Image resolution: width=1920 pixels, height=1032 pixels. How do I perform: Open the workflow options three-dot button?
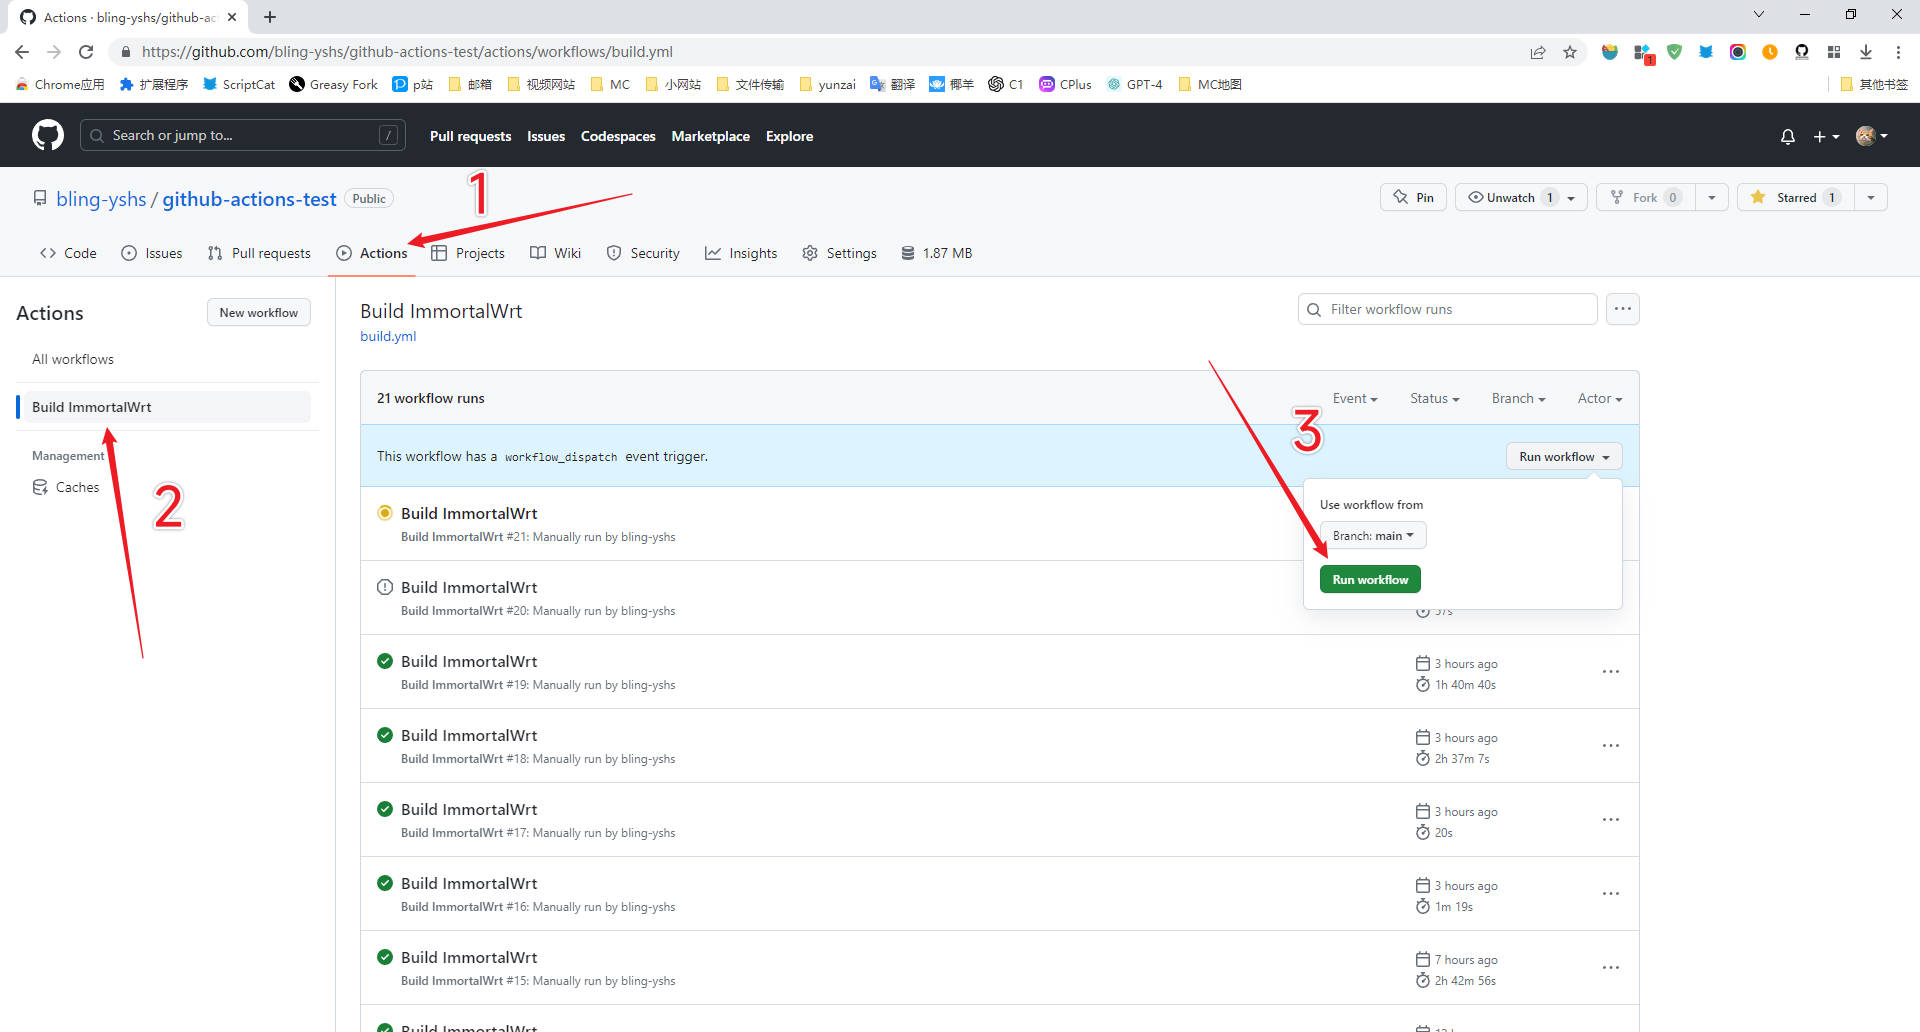(x=1622, y=309)
